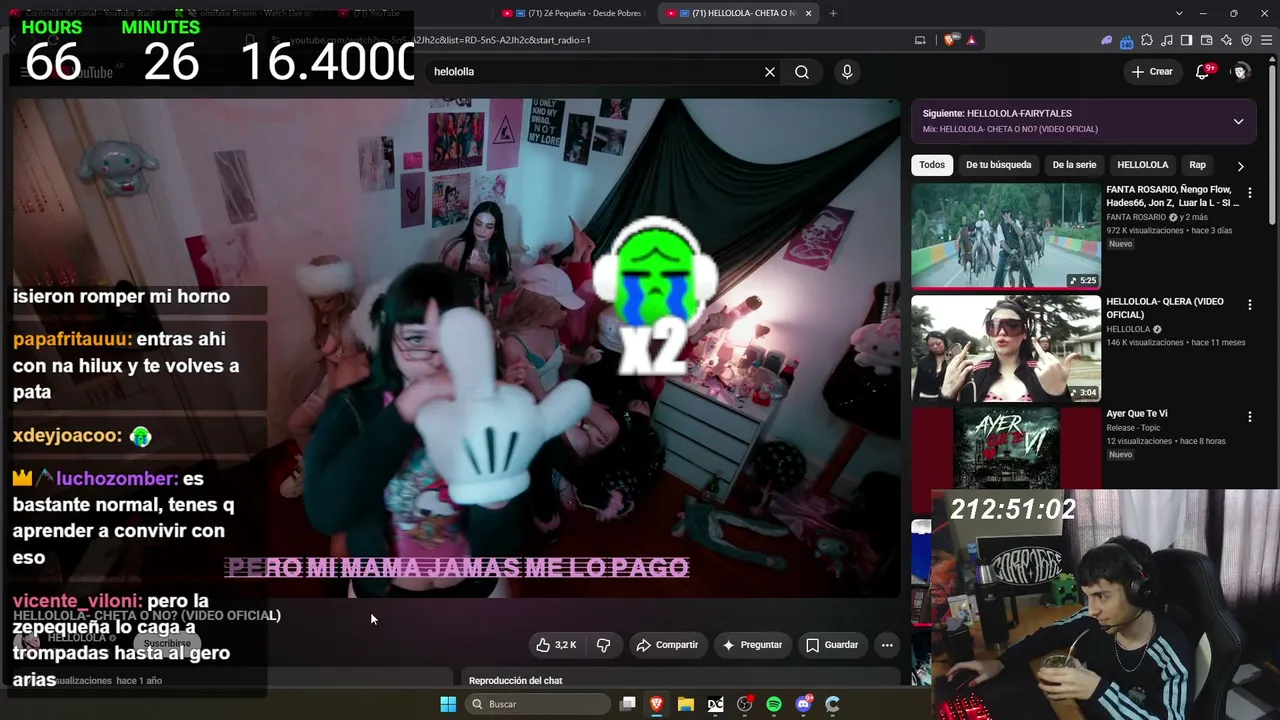Click the Brave browser taskbar icon

click(657, 704)
